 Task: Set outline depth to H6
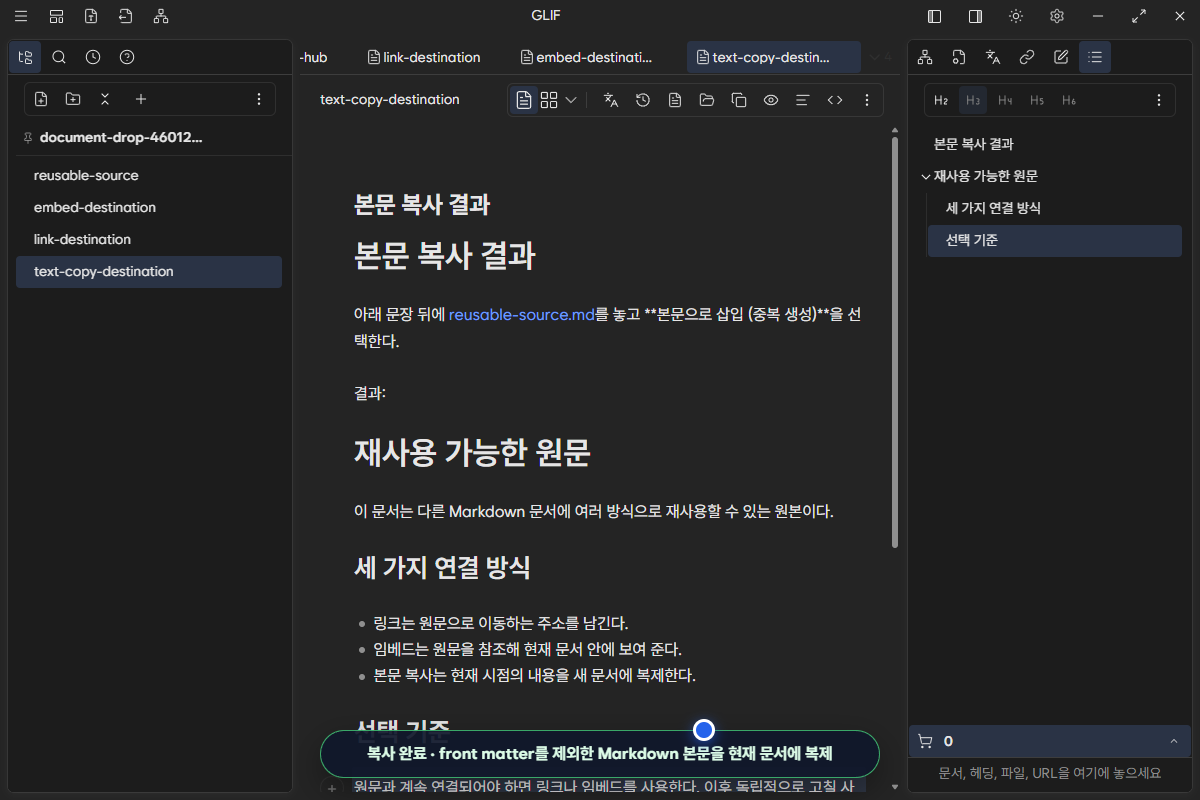point(1069,100)
